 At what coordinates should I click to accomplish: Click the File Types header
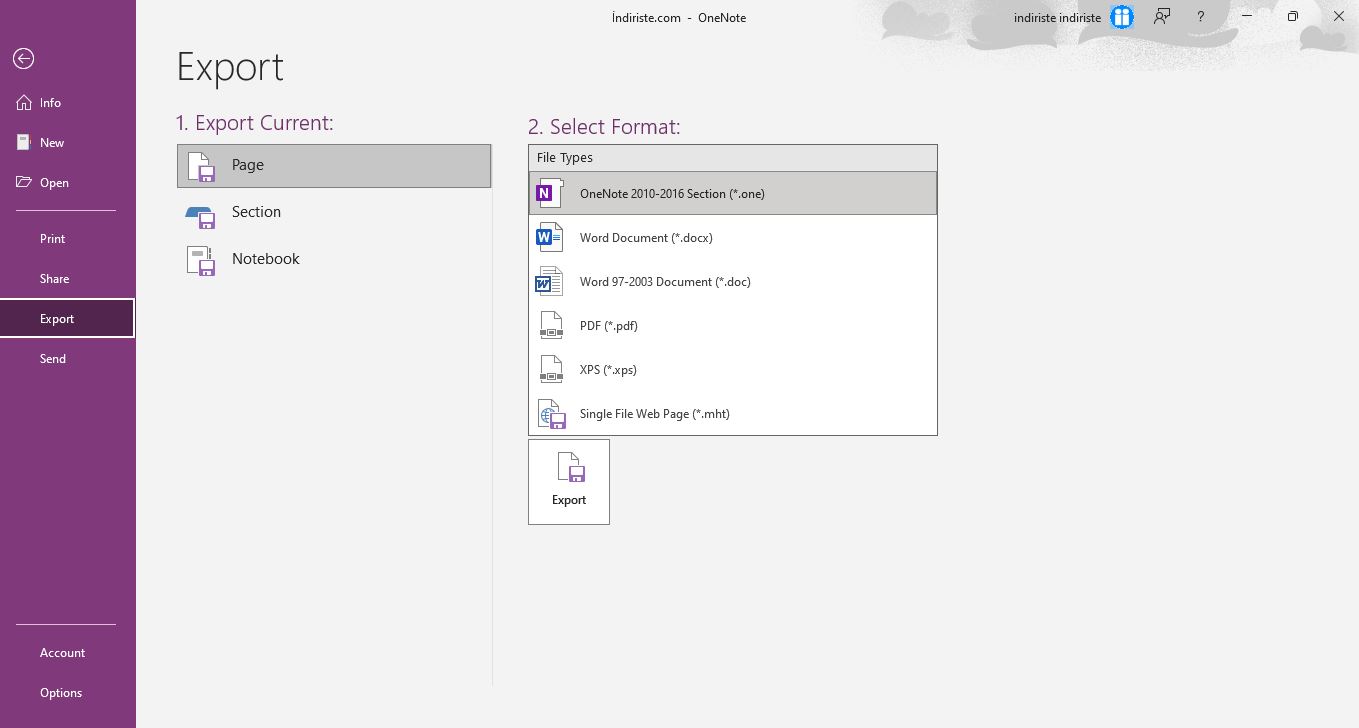pos(733,158)
